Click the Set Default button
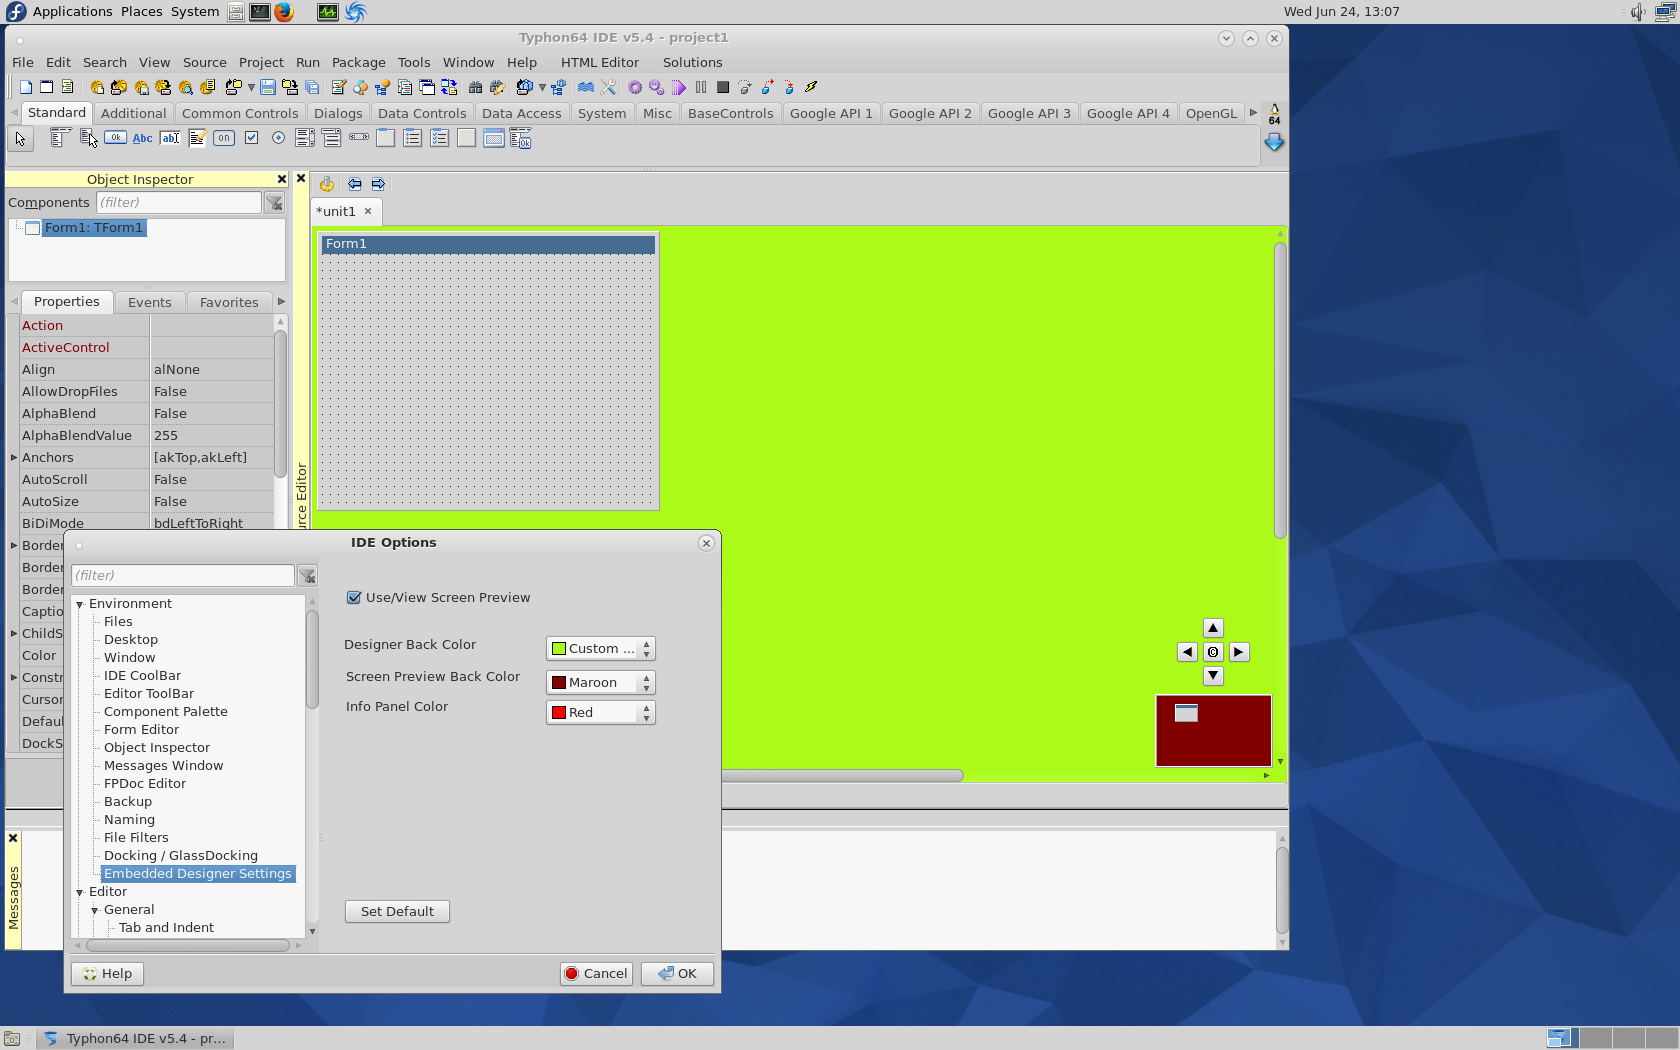Screen dimensions: 1680x1050 397,911
